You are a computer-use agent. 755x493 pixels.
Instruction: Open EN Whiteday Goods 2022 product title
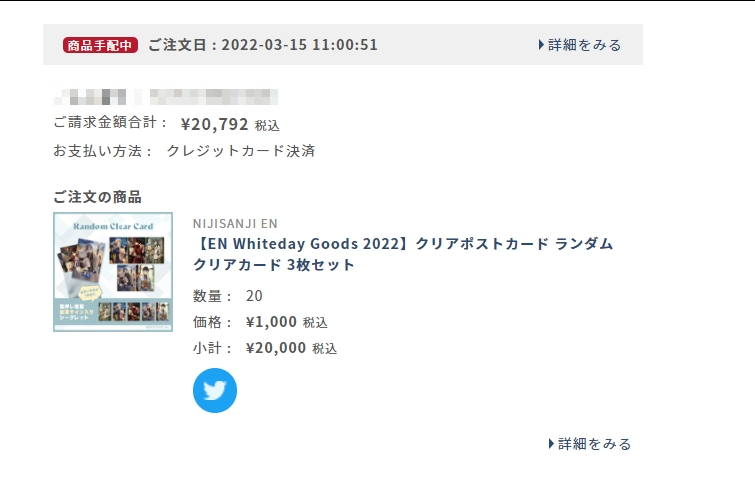tap(403, 254)
